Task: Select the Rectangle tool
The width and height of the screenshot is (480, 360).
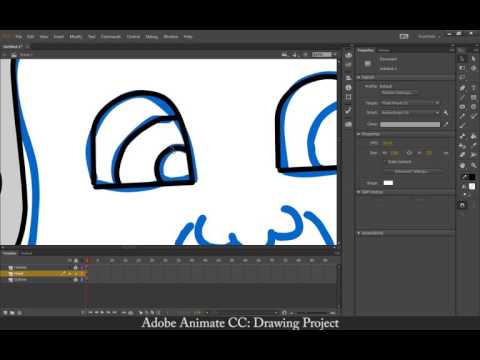Action: tap(473, 97)
